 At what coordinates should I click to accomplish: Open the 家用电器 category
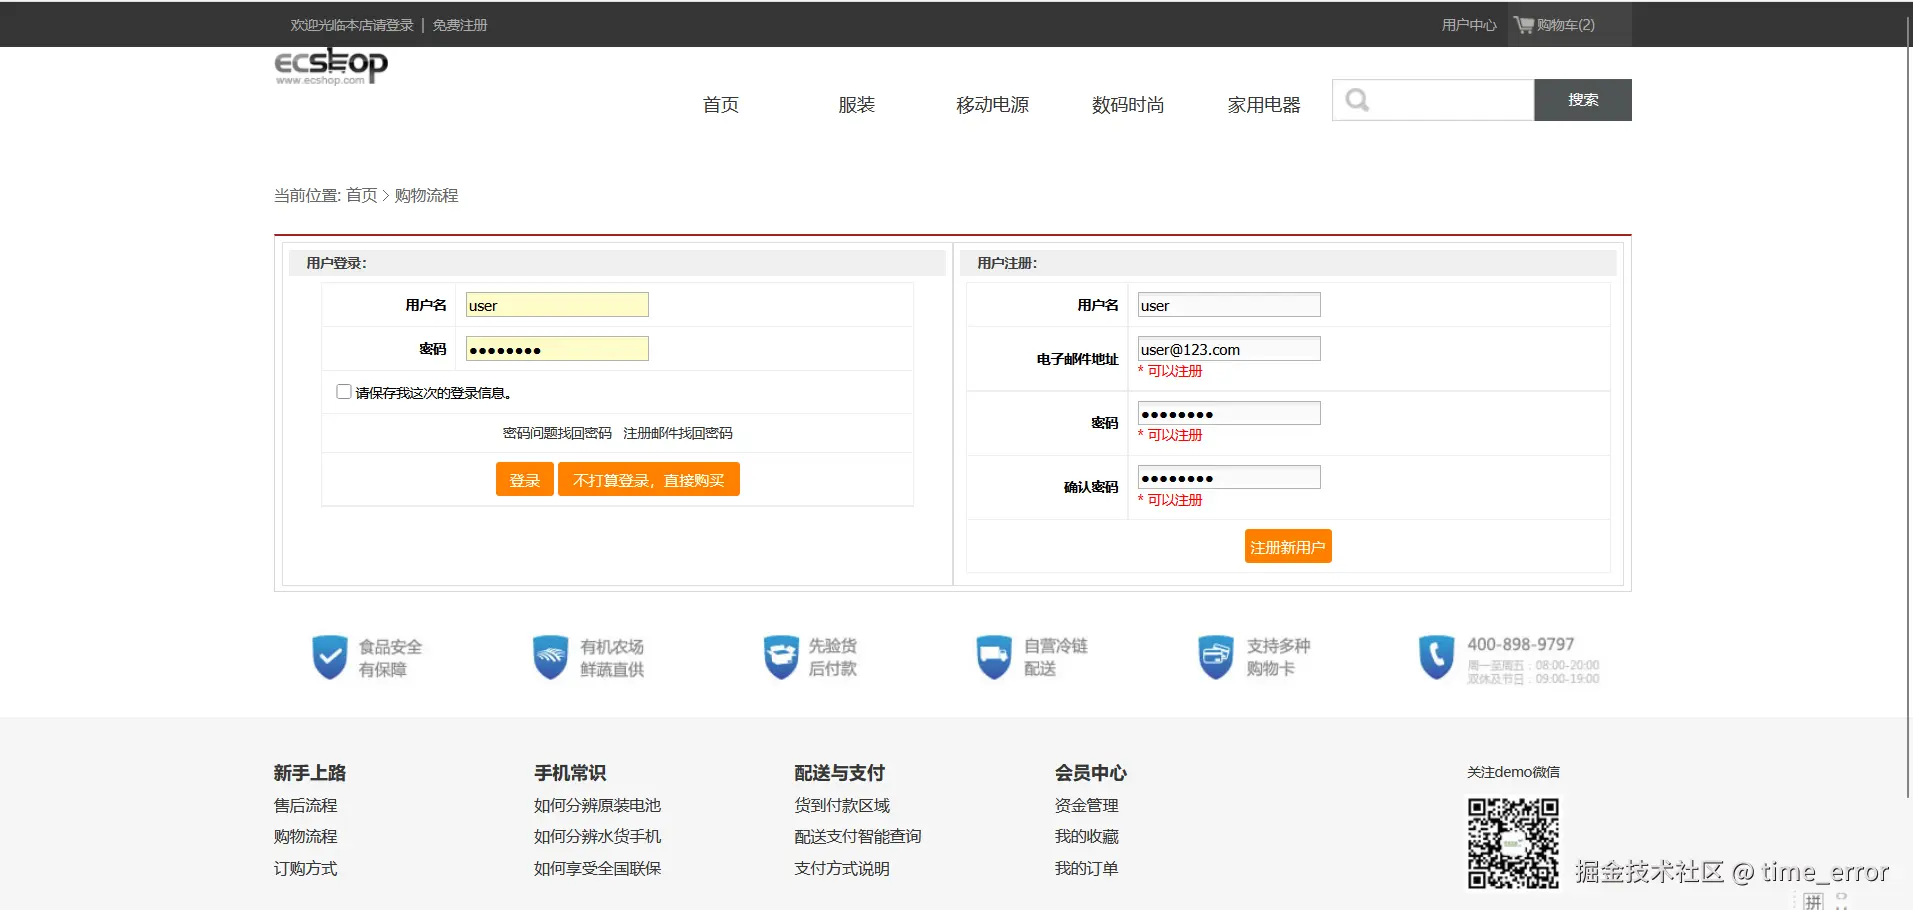[x=1264, y=105]
